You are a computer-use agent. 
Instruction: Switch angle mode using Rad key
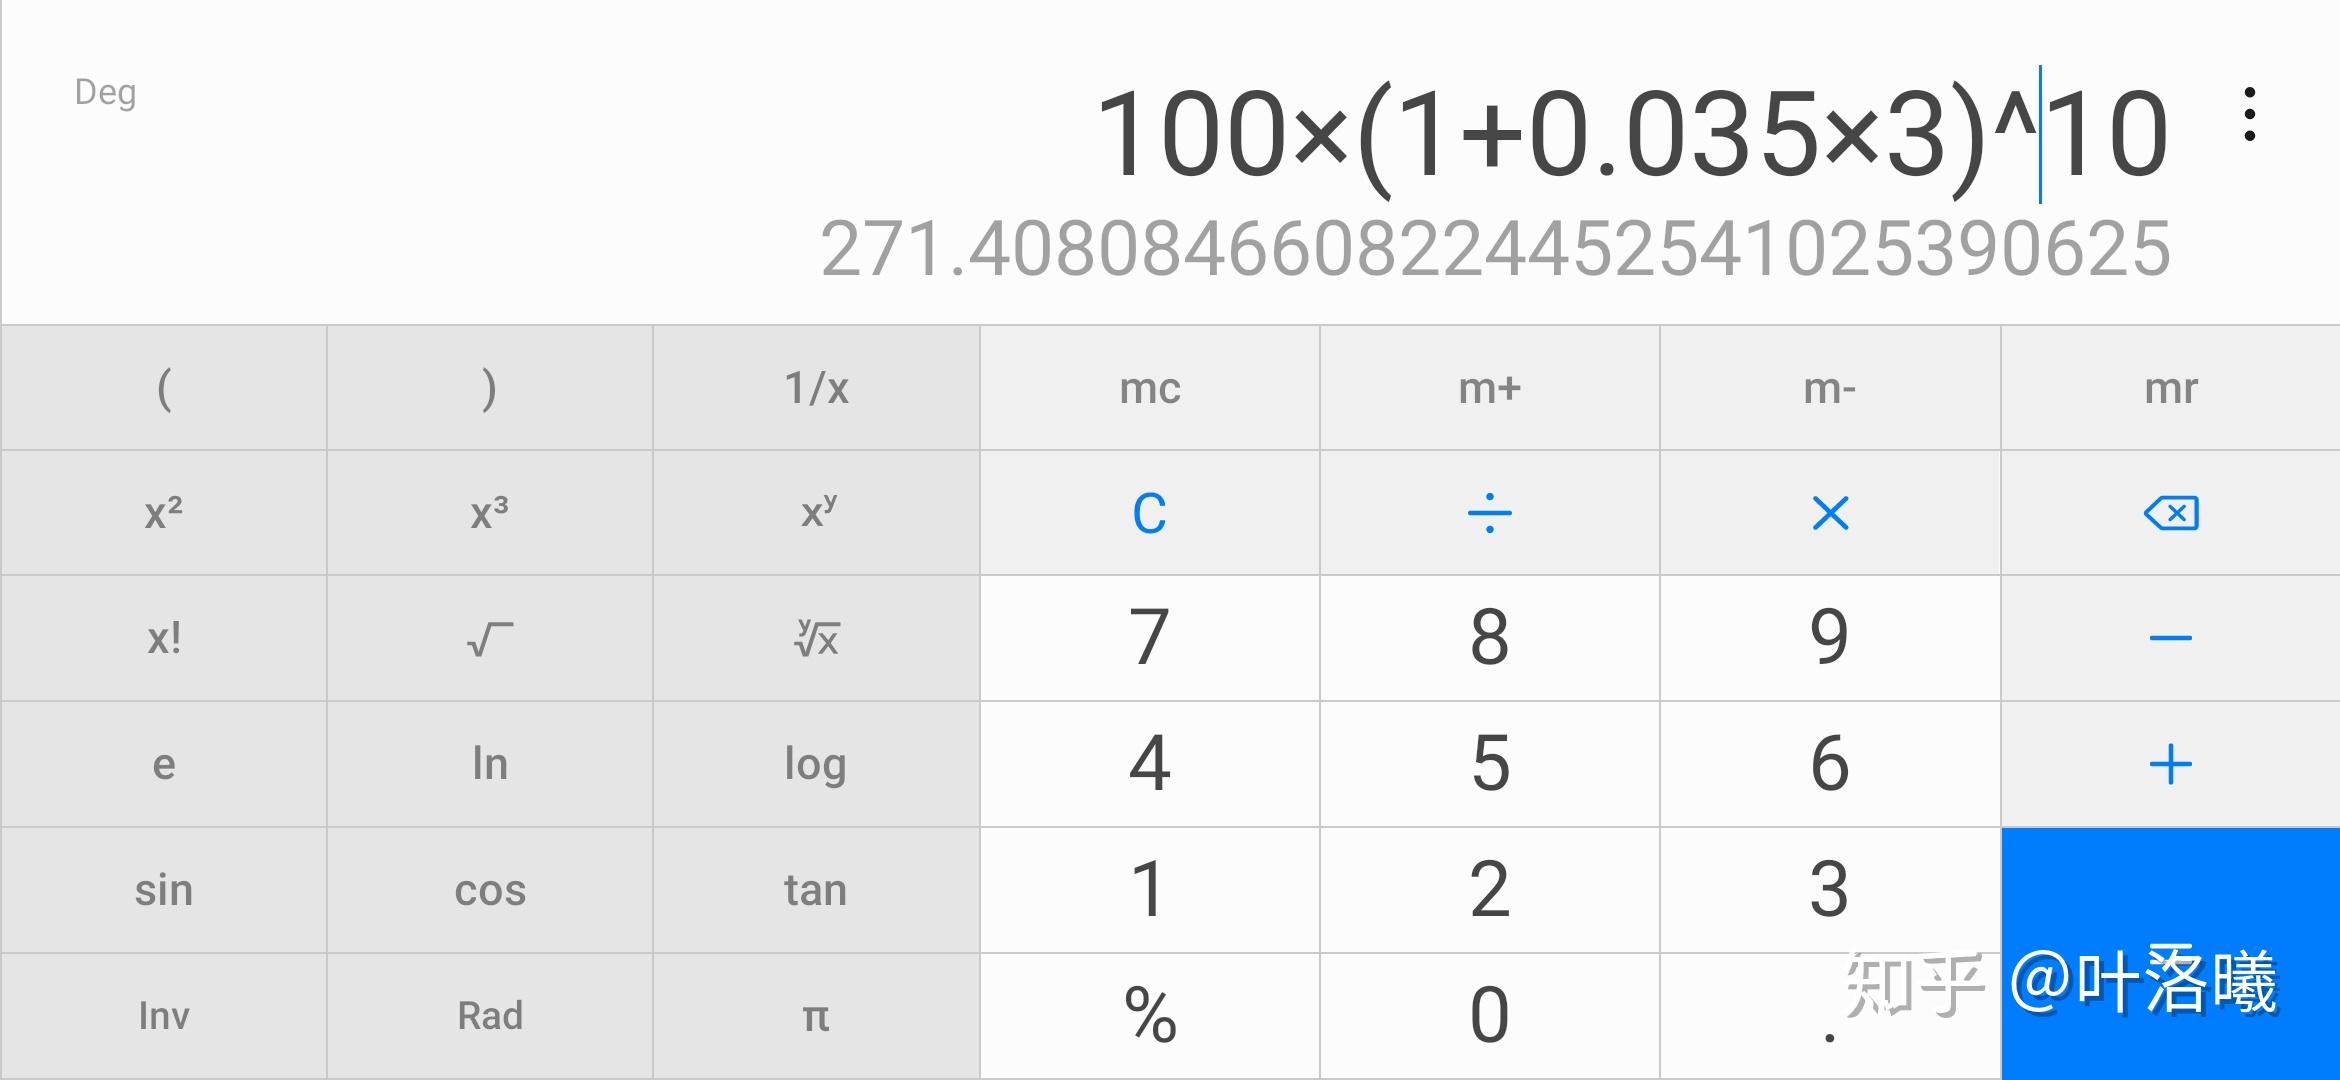click(x=490, y=1016)
